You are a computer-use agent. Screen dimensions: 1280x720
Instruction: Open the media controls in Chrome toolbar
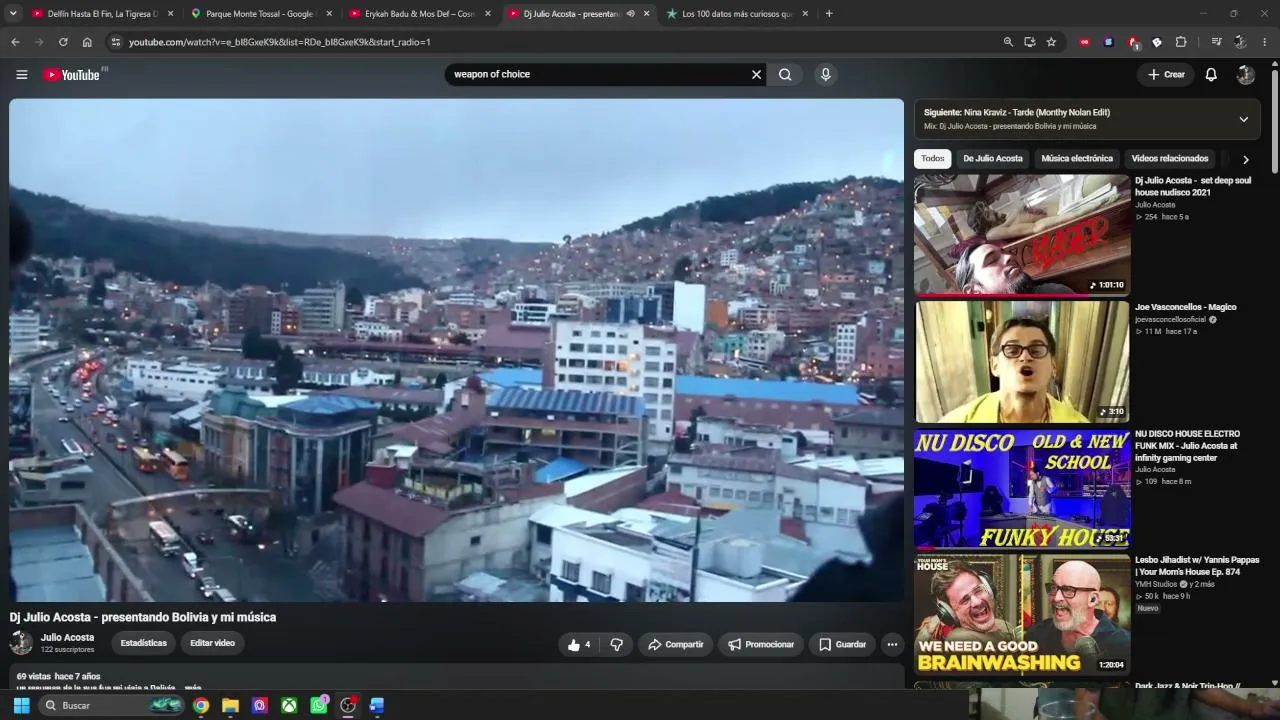coord(1216,42)
